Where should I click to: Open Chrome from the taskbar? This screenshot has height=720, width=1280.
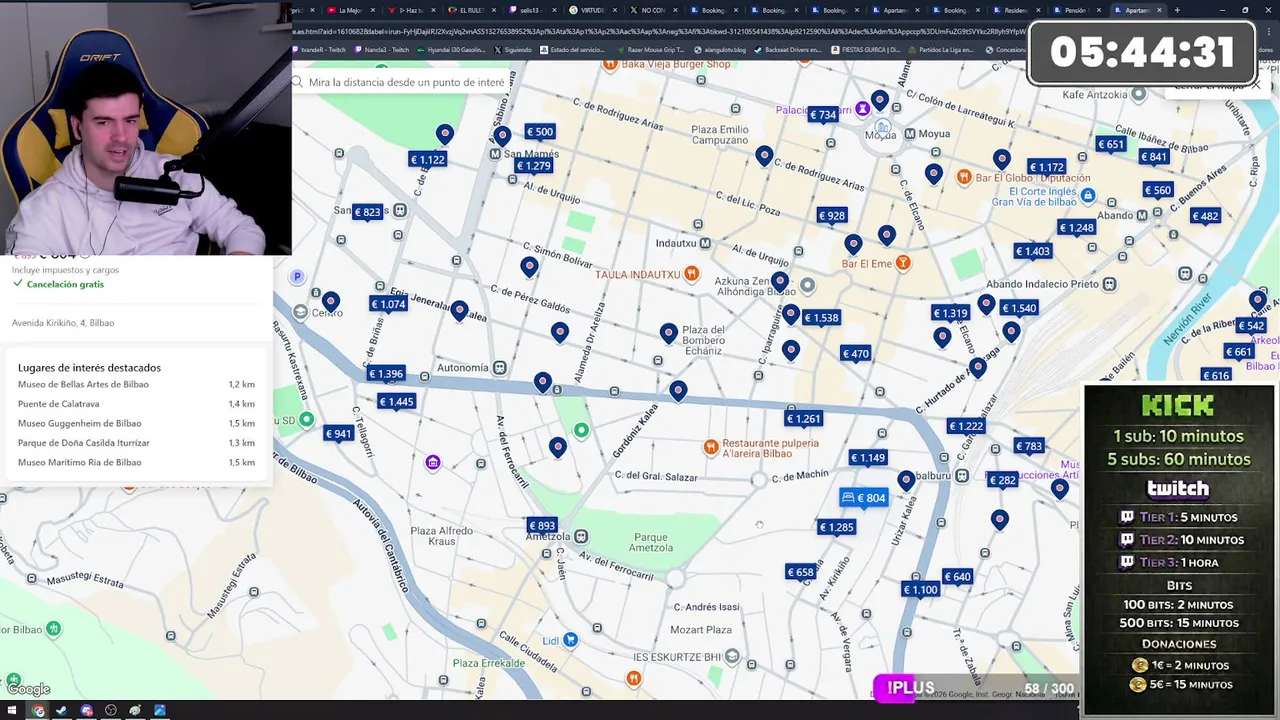(x=38, y=711)
